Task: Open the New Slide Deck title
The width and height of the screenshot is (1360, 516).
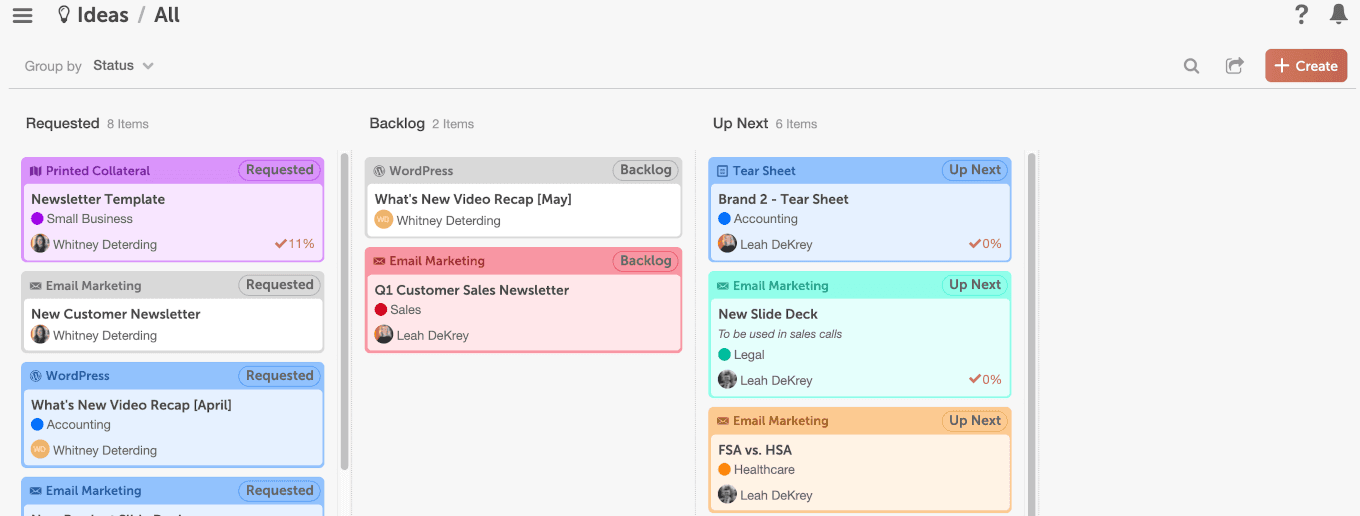Action: point(768,314)
